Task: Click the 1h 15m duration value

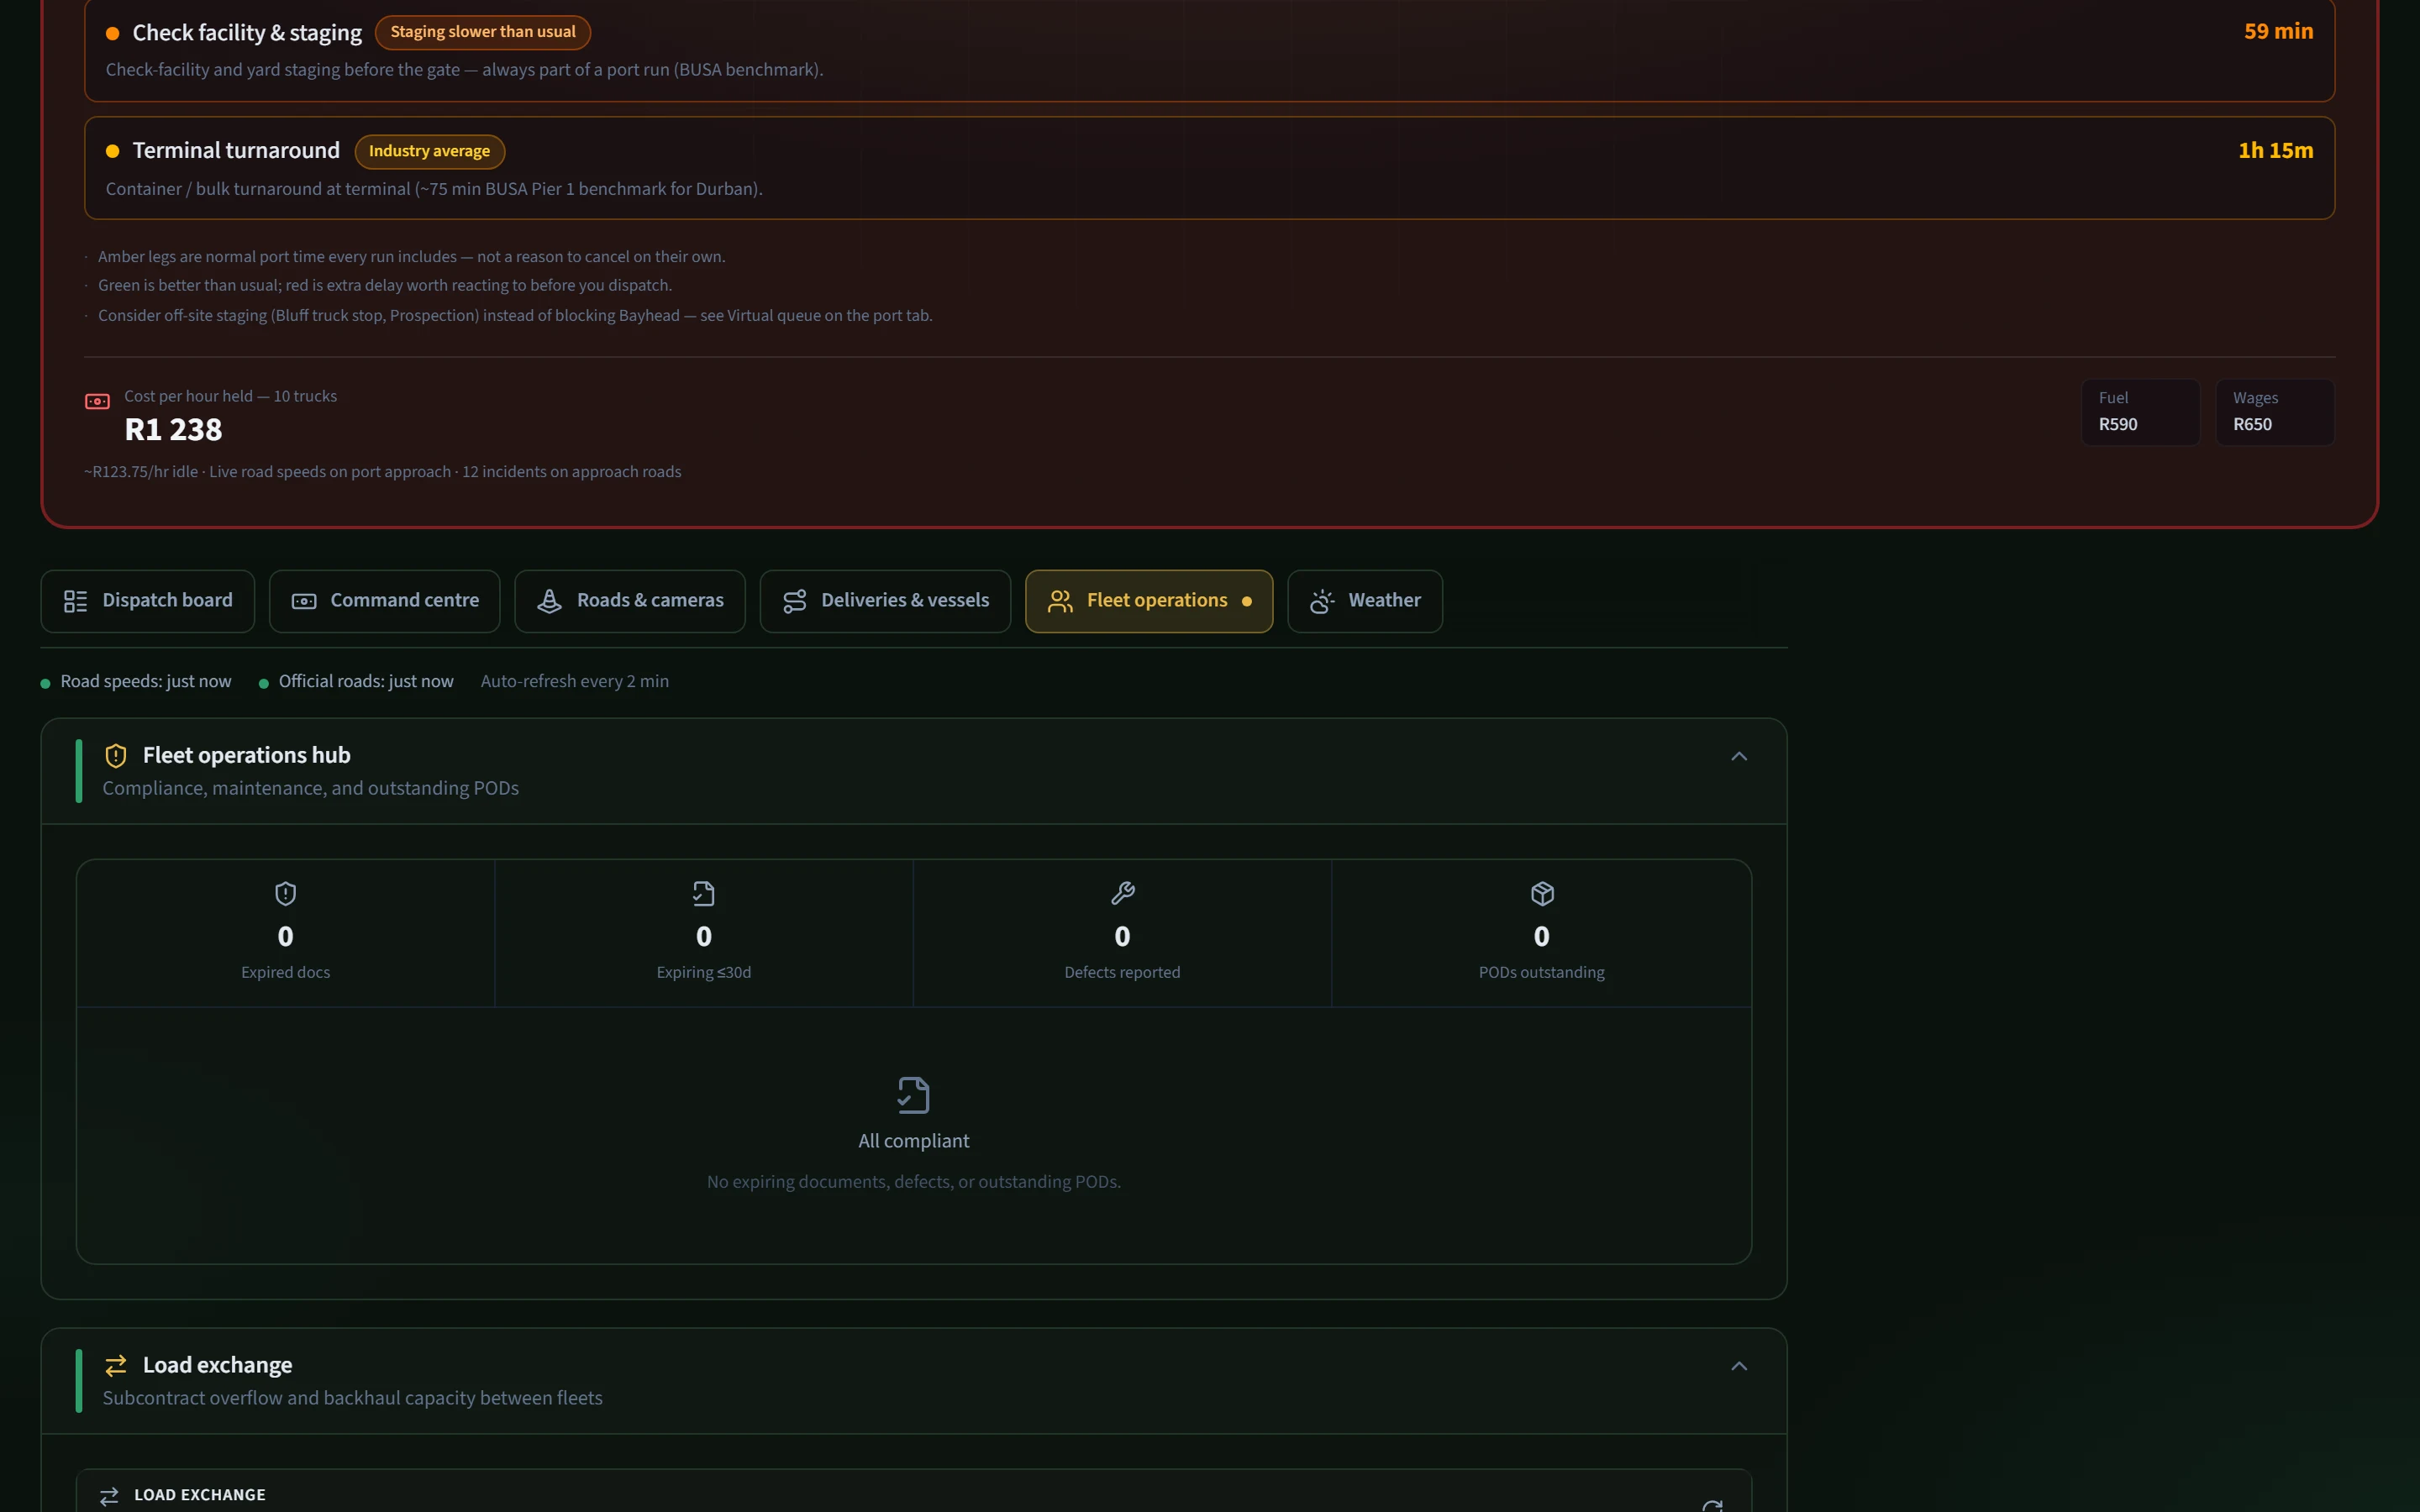Action: tap(2275, 150)
